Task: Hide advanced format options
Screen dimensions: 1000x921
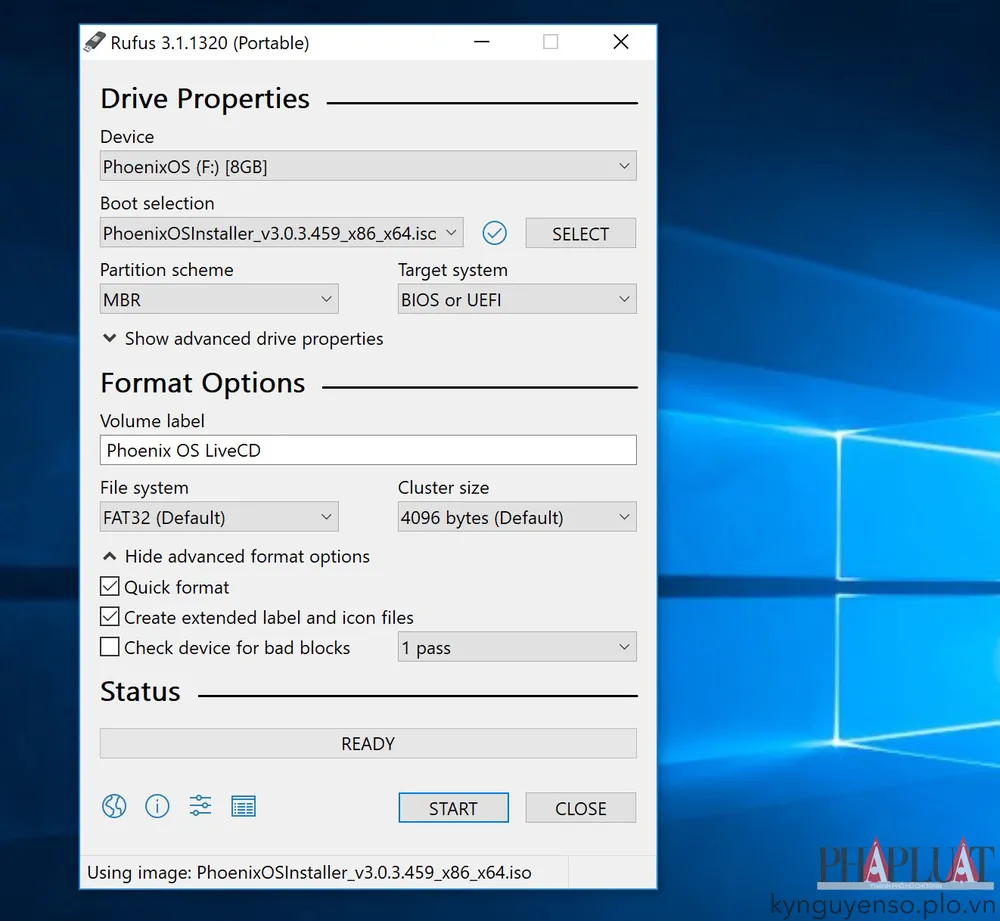Action: [236, 557]
